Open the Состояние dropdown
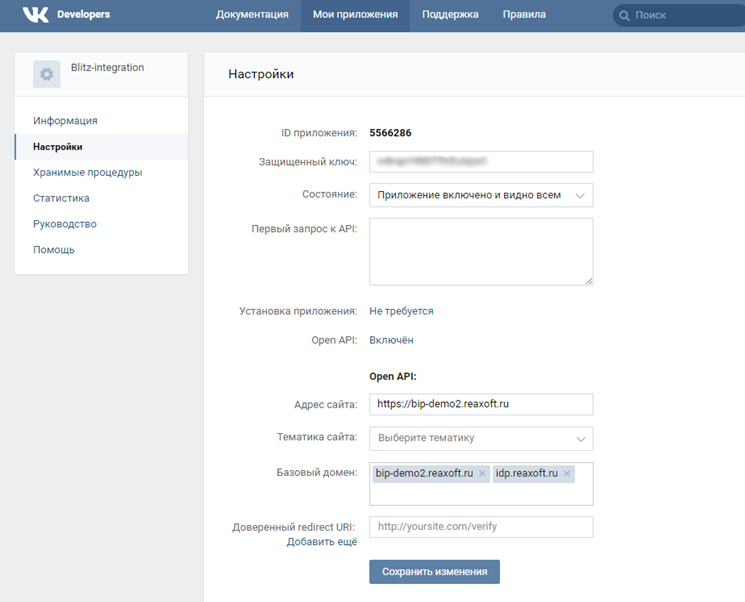This screenshot has width=745, height=602. click(x=481, y=195)
